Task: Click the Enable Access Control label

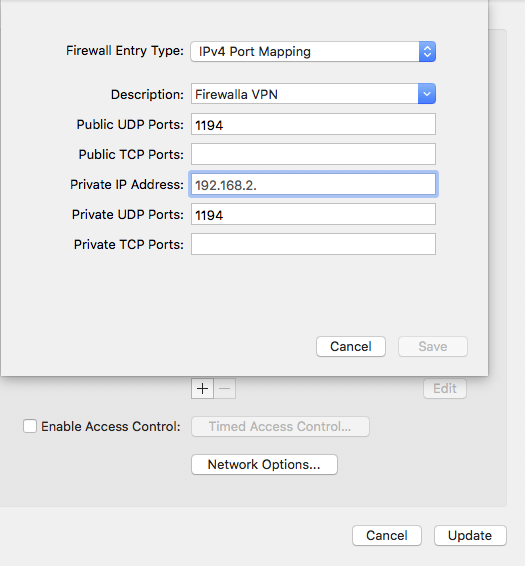Action: [x=110, y=426]
